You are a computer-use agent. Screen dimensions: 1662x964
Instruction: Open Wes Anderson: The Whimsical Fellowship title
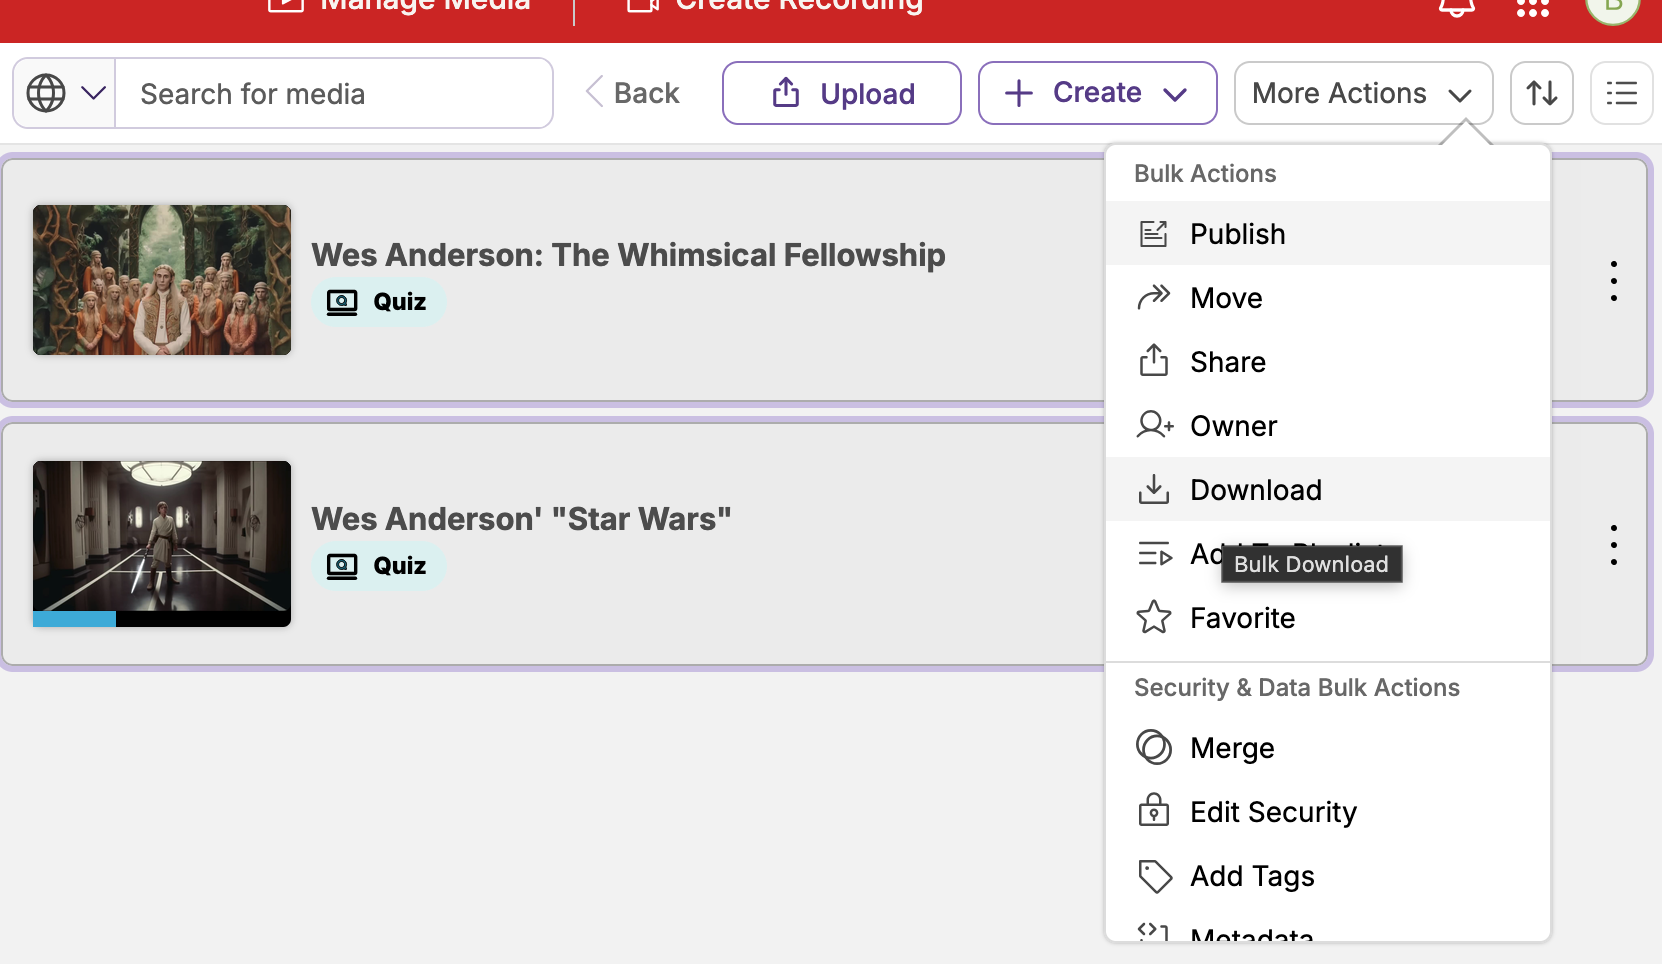coord(629,255)
